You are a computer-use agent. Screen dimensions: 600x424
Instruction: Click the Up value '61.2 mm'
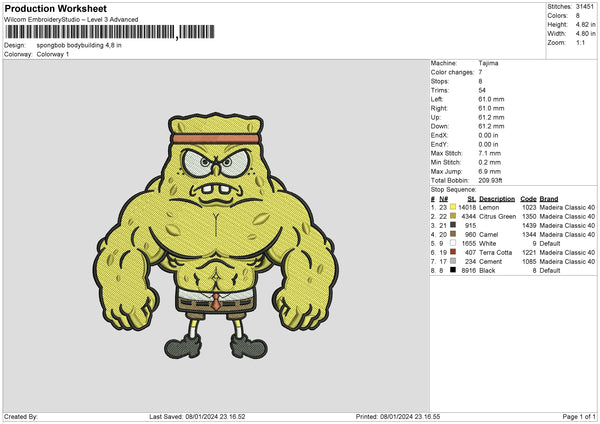pyautogui.click(x=491, y=117)
